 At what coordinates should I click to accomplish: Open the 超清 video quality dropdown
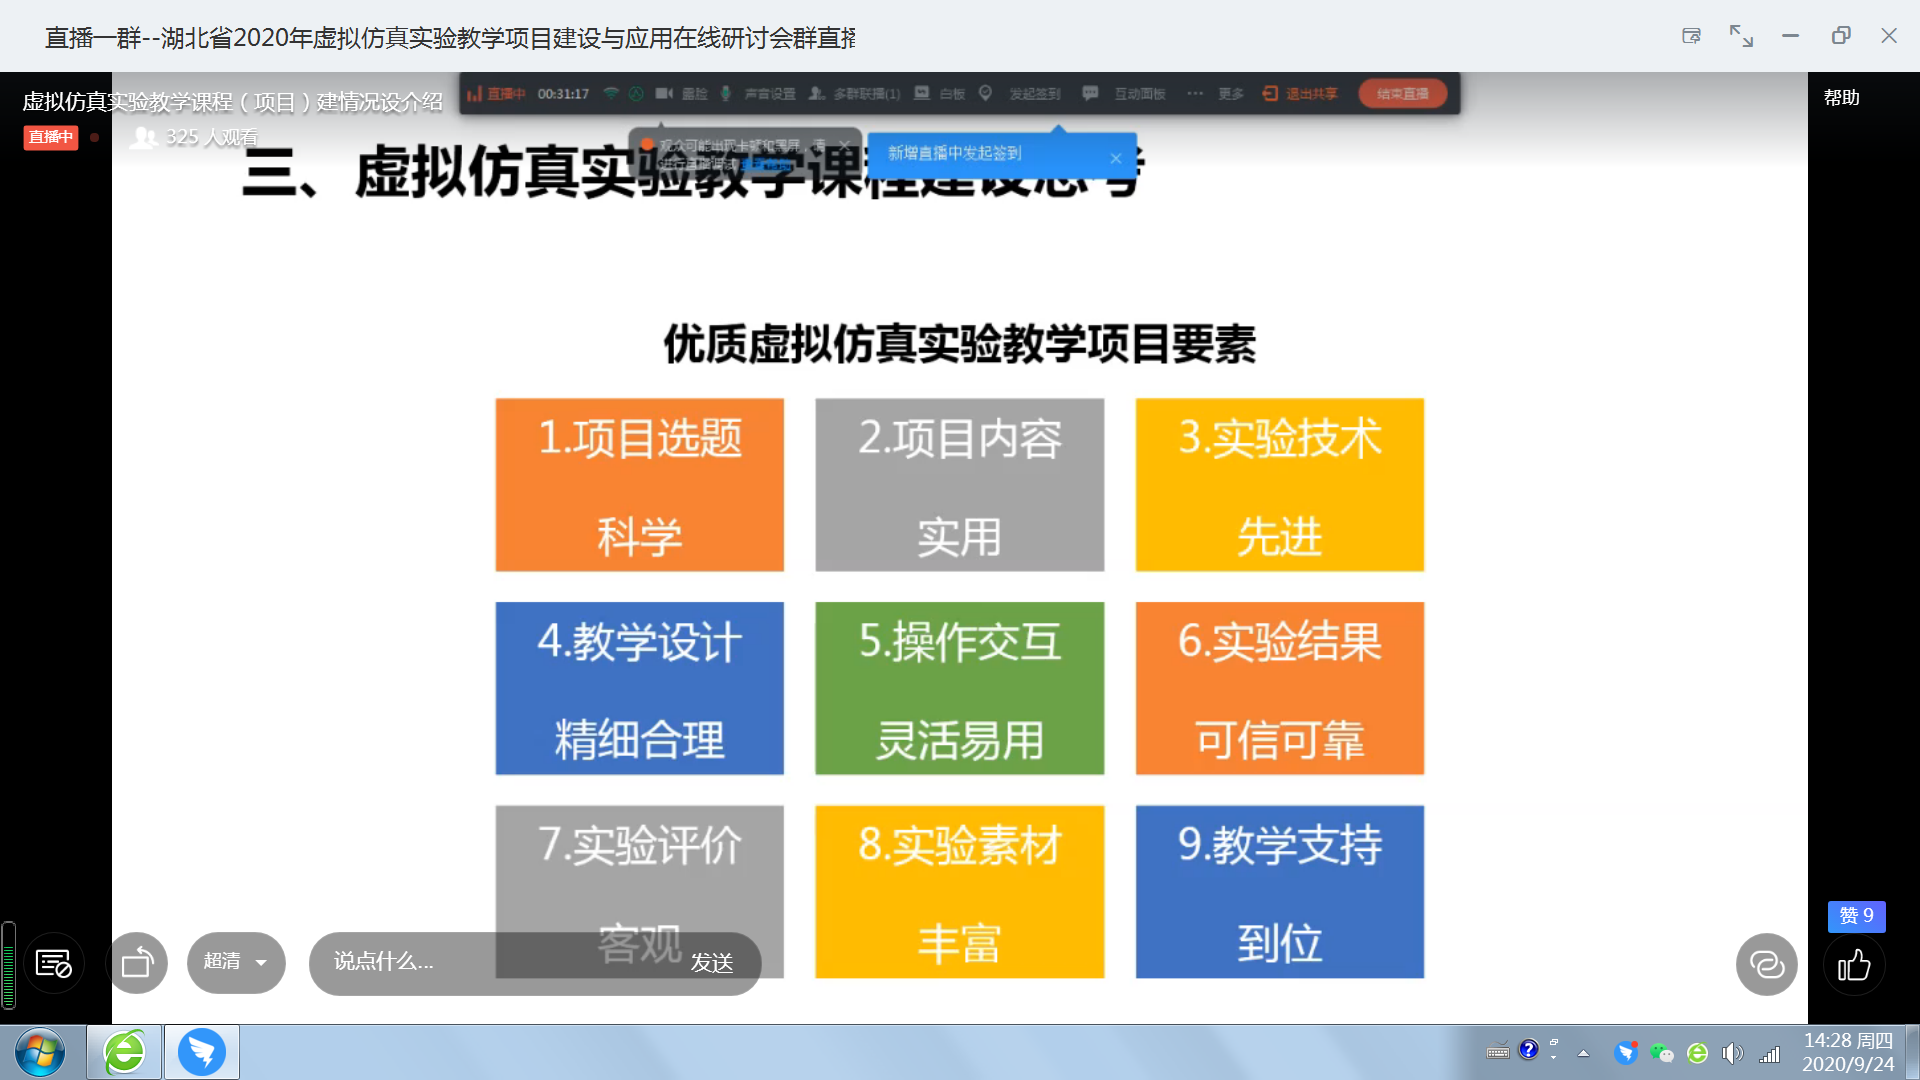tap(236, 962)
